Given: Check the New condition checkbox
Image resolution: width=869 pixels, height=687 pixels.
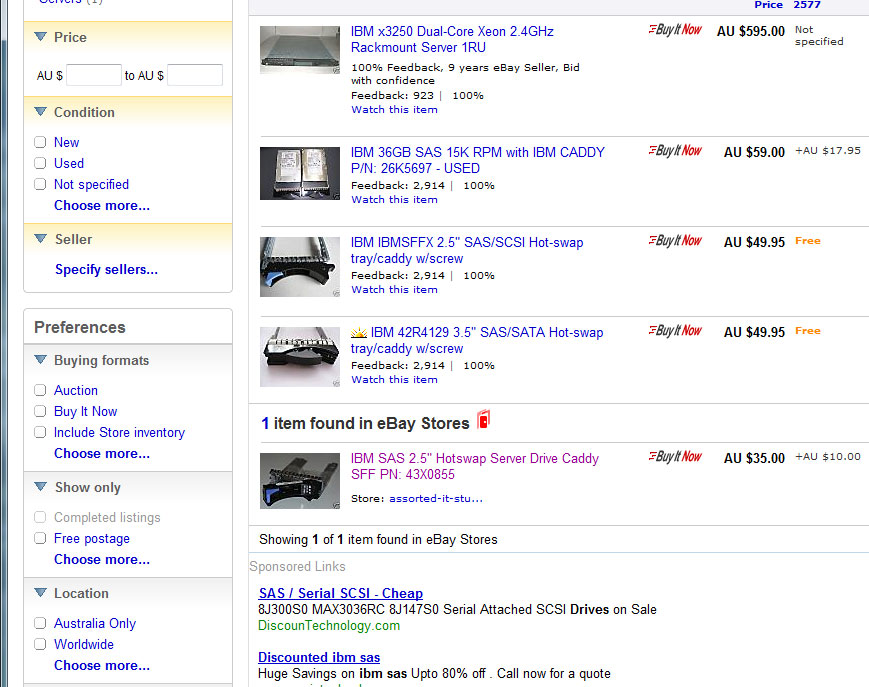Looking at the screenshot, I should (40, 142).
